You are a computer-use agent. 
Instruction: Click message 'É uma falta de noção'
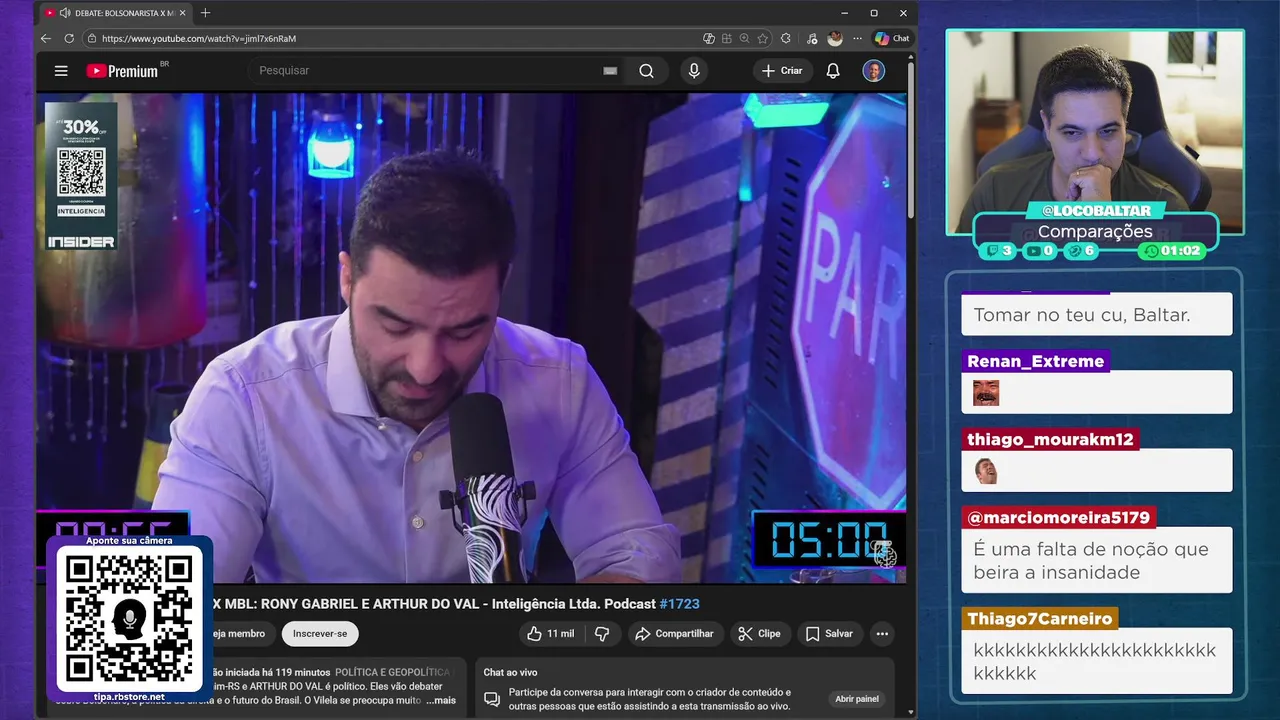[1097, 560]
